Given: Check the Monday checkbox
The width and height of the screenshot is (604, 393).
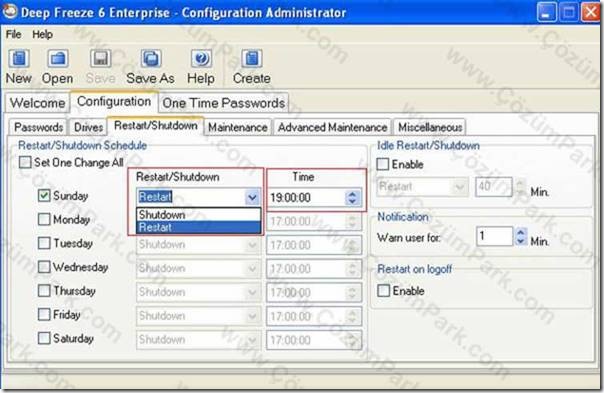Looking at the screenshot, I should click(x=44, y=219).
